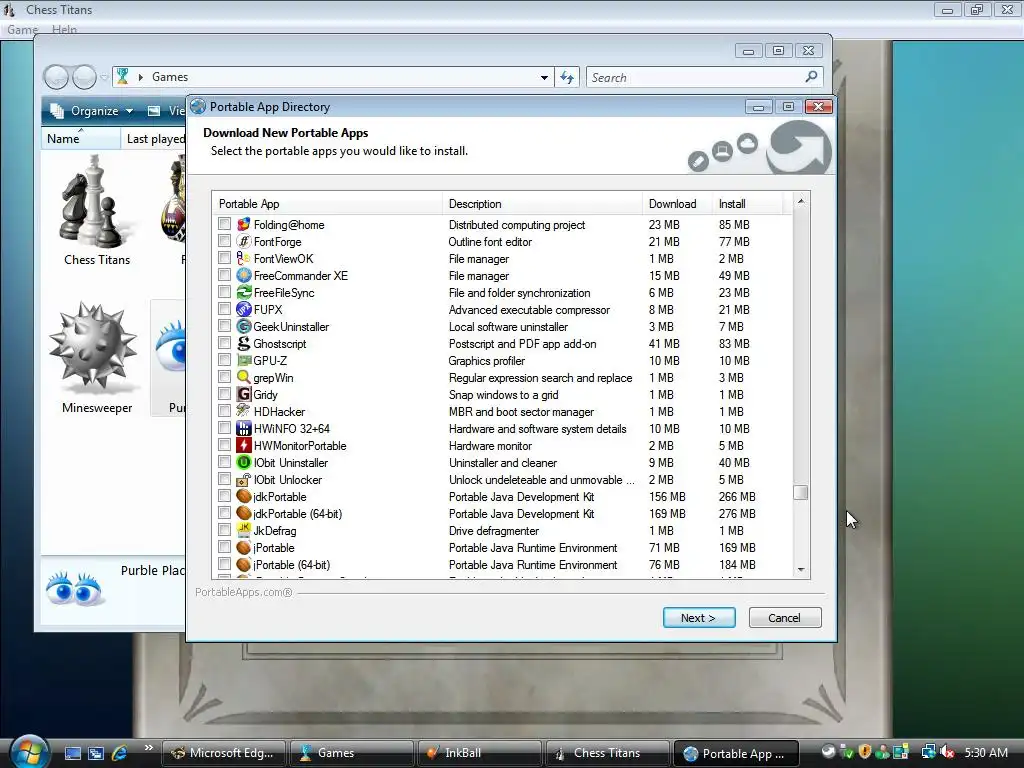Open recent pages dropdown beside navigation buttons
The image size is (1024, 768).
click(104, 78)
